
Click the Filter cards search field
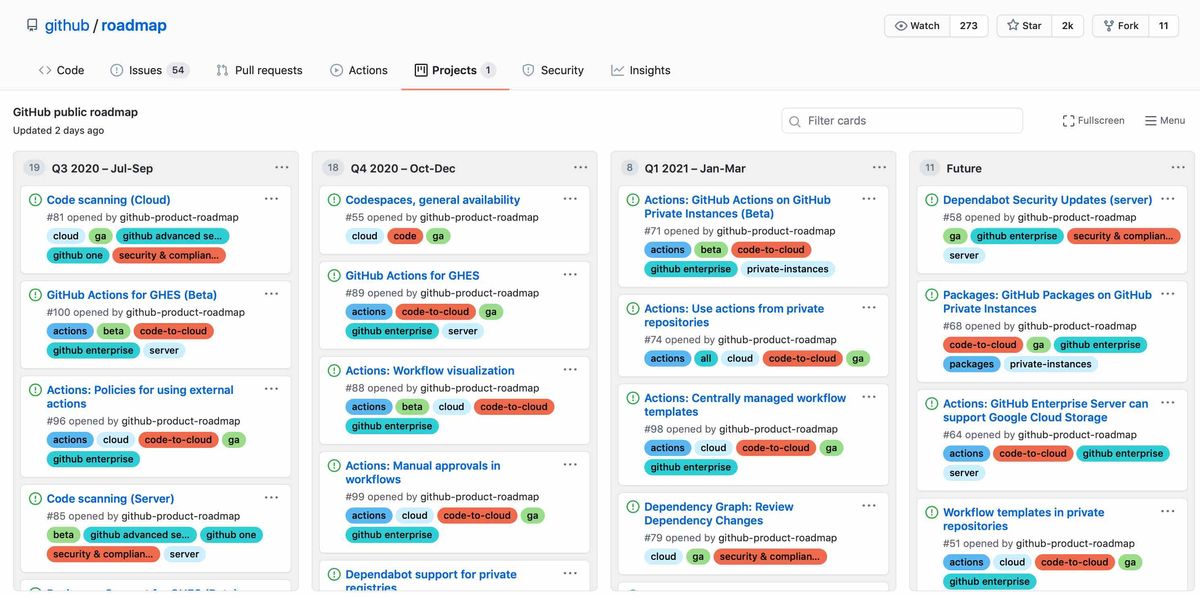coord(902,121)
